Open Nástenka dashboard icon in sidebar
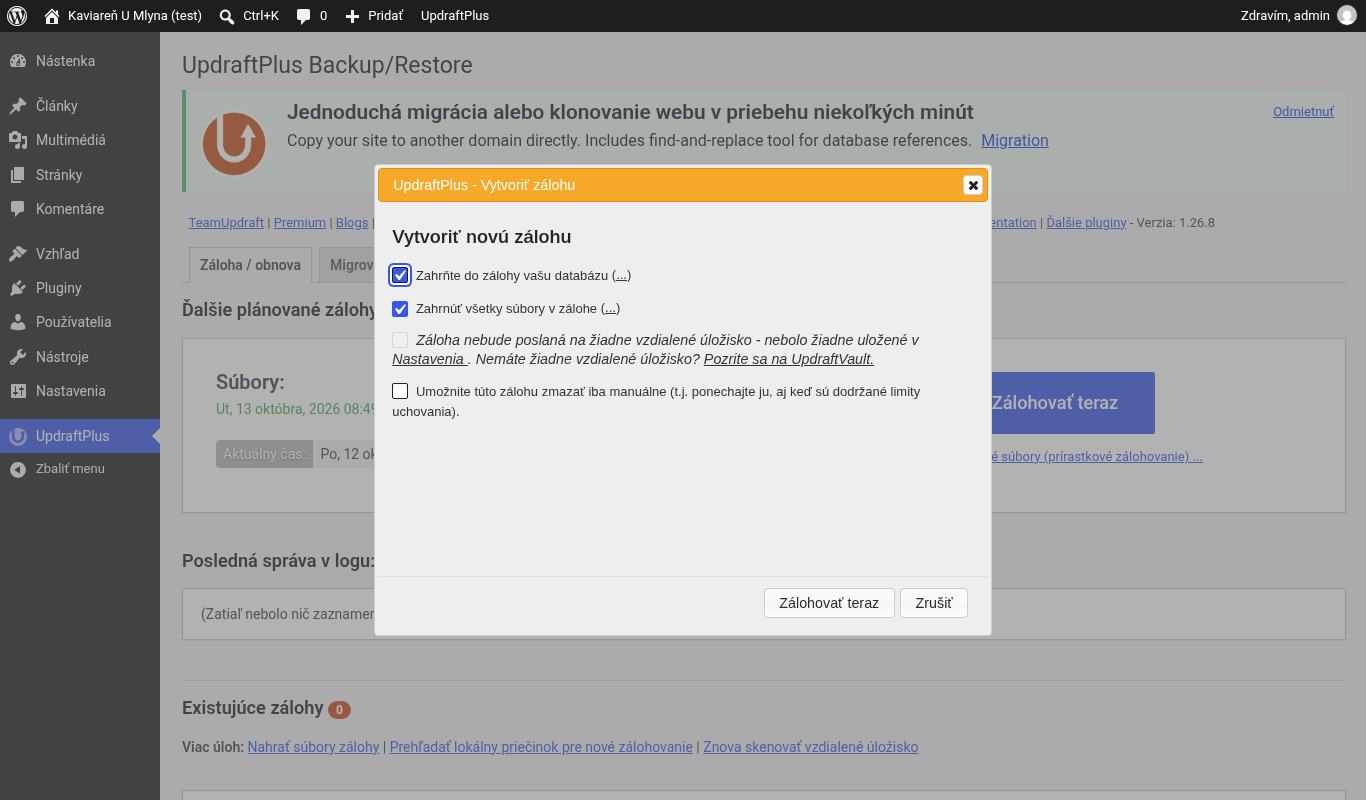 (18, 61)
